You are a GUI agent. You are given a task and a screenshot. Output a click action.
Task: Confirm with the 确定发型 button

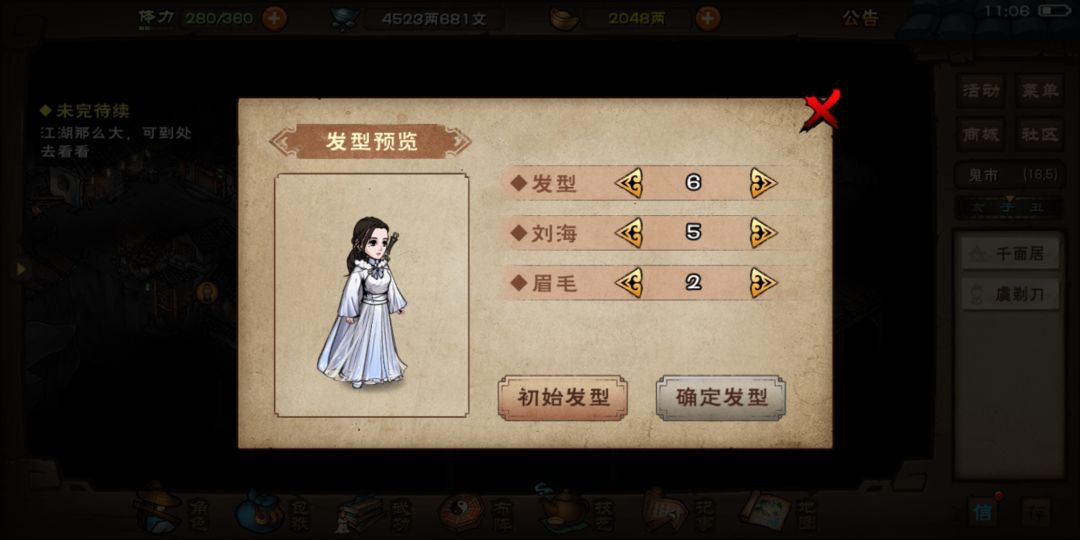click(x=720, y=397)
